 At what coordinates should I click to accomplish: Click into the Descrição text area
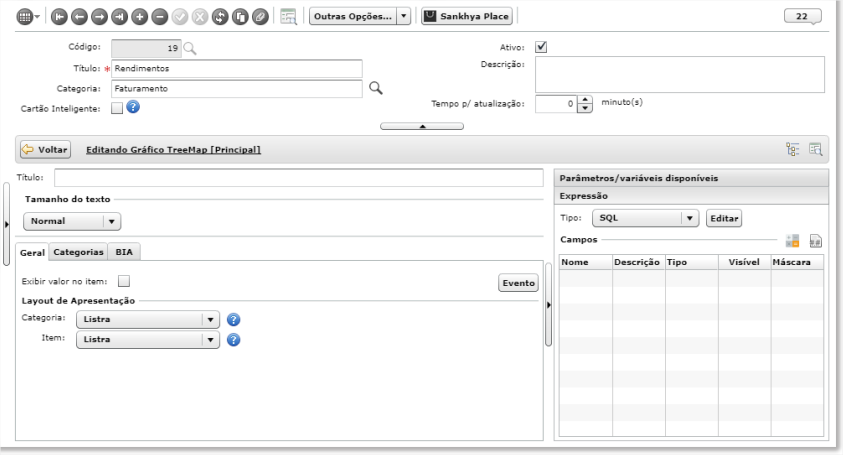(680, 75)
